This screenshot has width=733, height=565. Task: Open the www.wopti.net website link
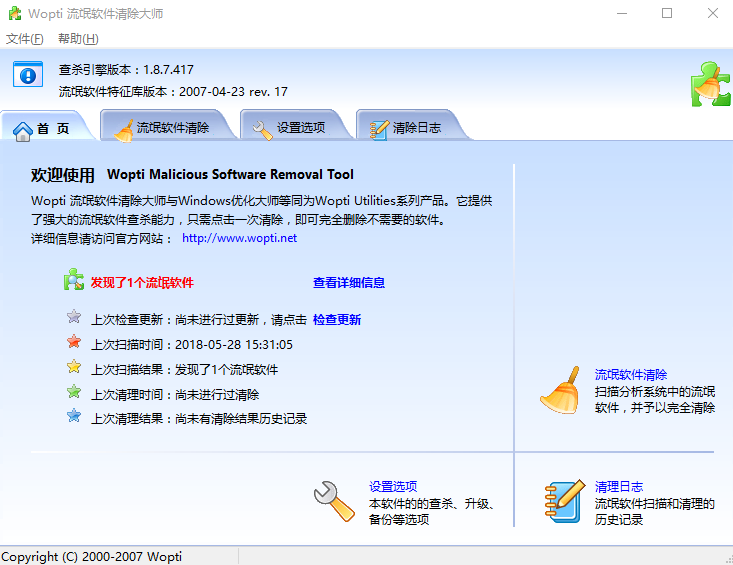pos(239,238)
